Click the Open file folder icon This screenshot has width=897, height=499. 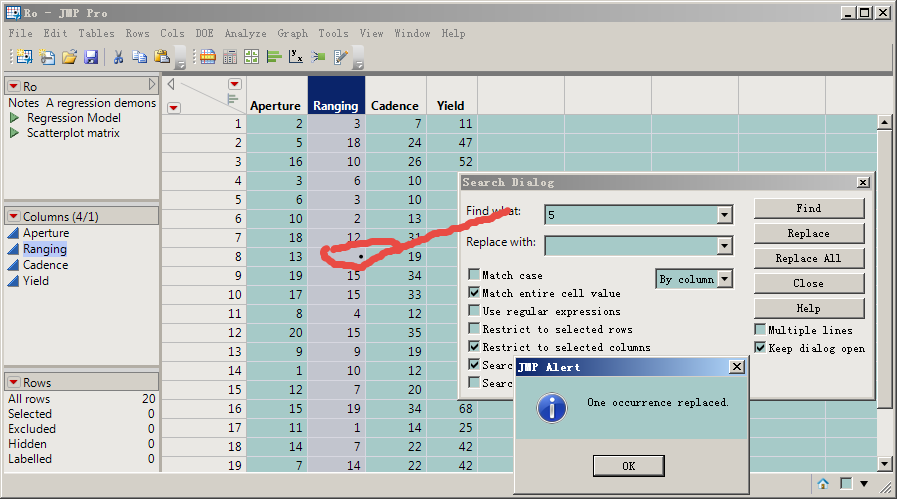tap(70, 57)
